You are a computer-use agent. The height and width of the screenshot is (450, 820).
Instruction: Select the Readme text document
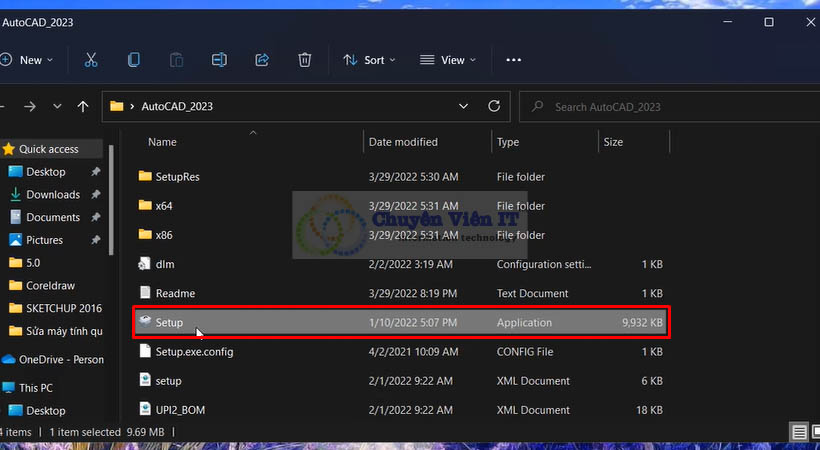coord(175,294)
